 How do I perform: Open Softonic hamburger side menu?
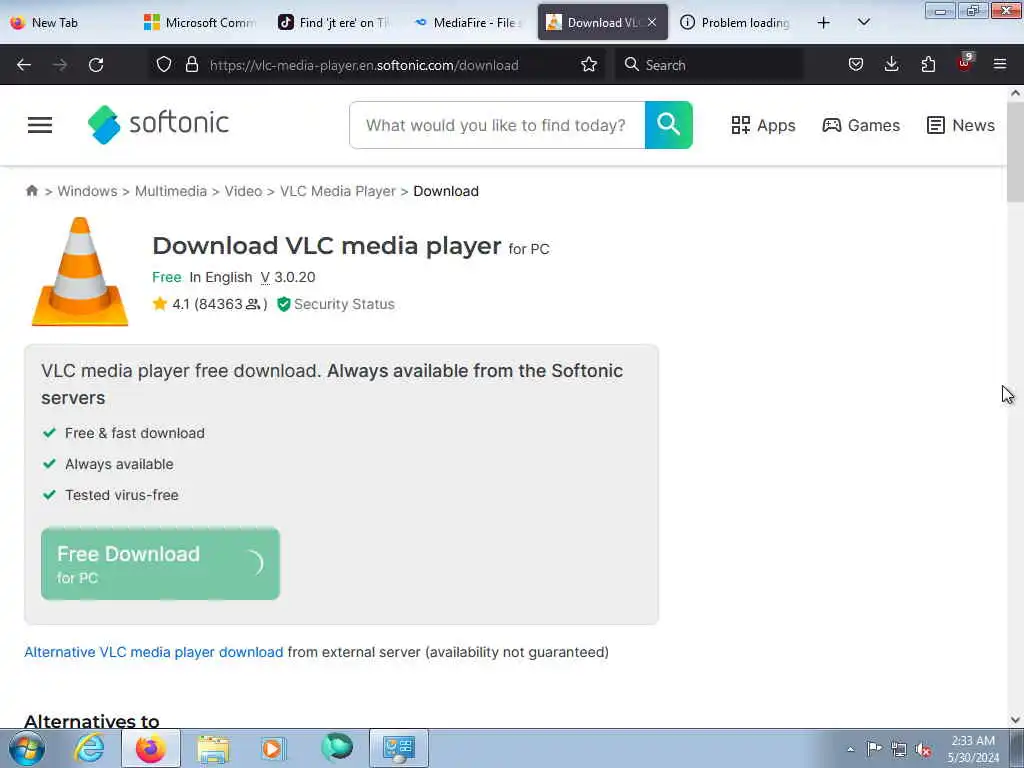[x=40, y=125]
